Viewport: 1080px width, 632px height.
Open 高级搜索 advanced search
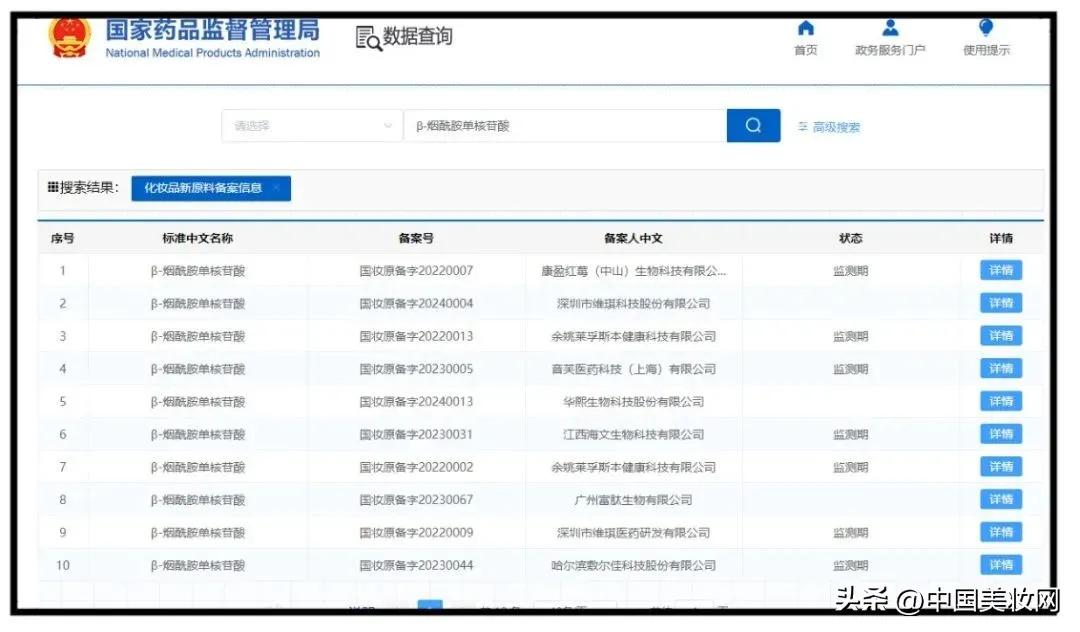click(x=829, y=127)
